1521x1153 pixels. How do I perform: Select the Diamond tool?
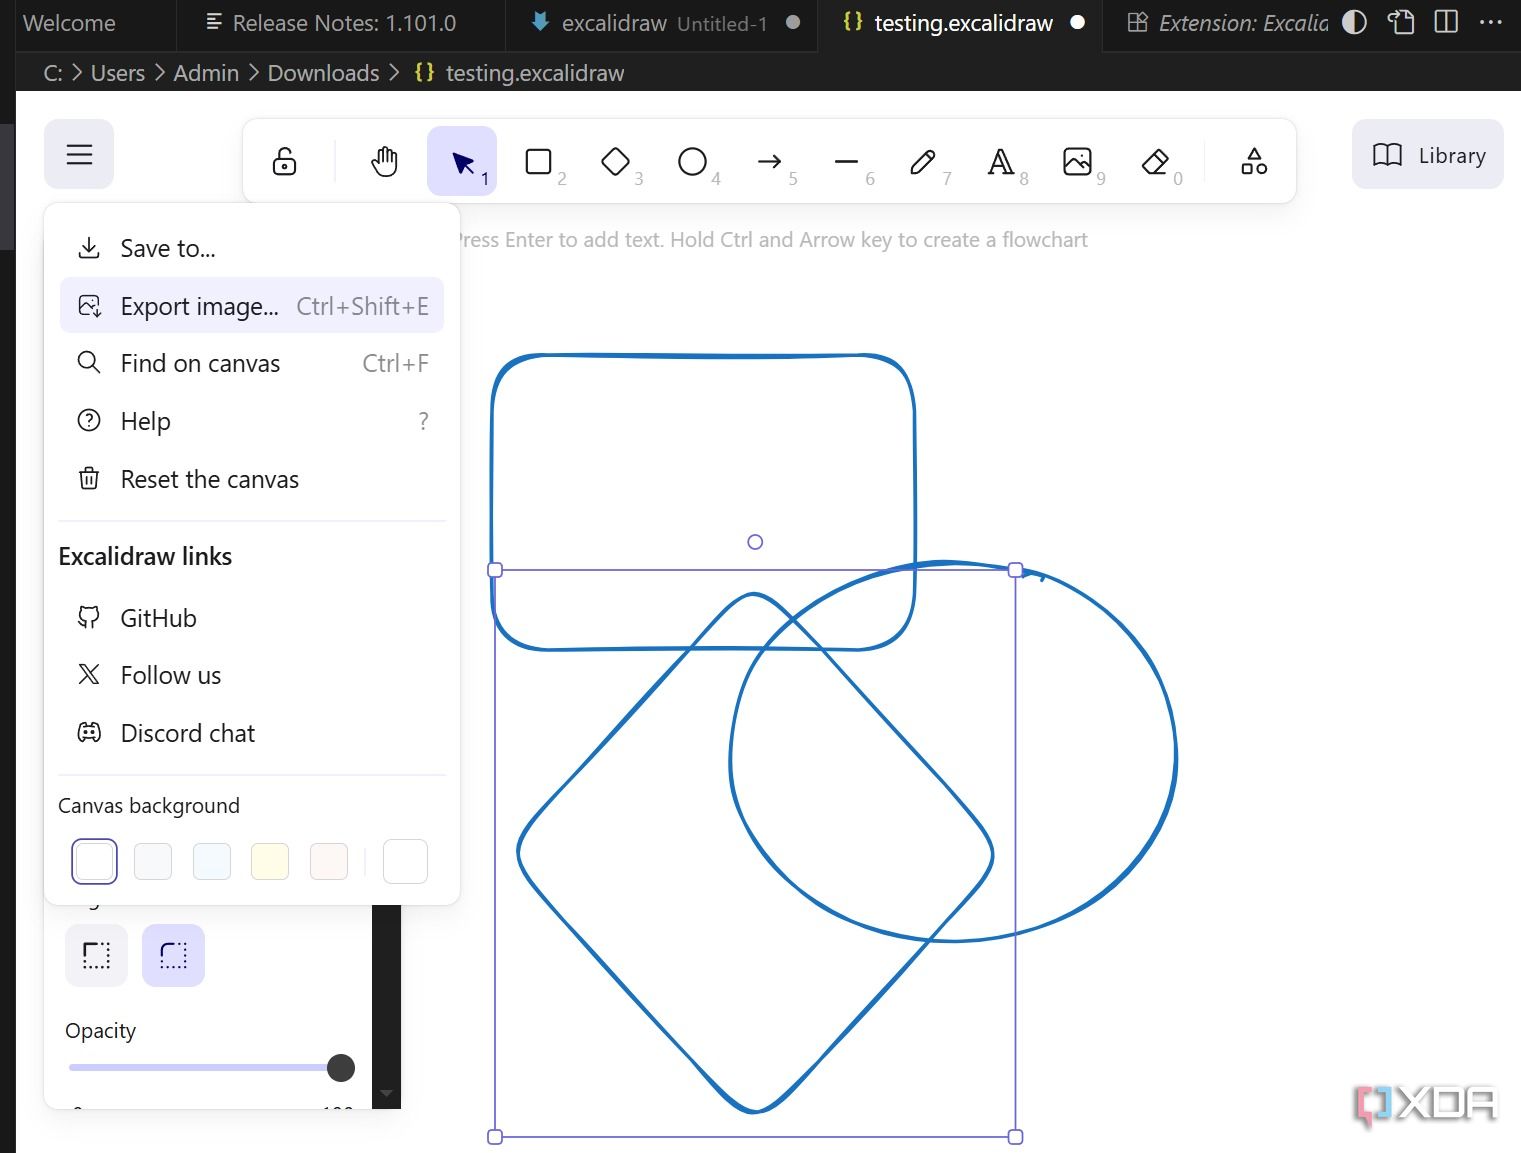point(616,161)
